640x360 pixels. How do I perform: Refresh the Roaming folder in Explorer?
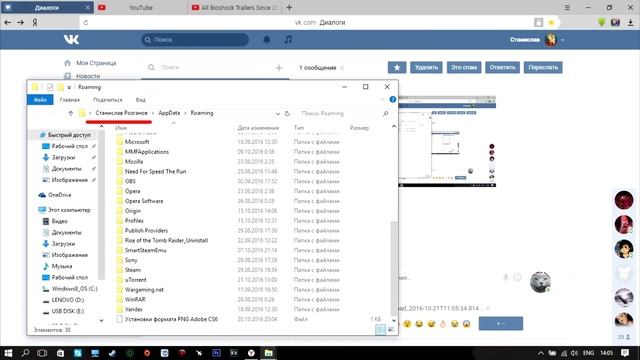(287, 113)
